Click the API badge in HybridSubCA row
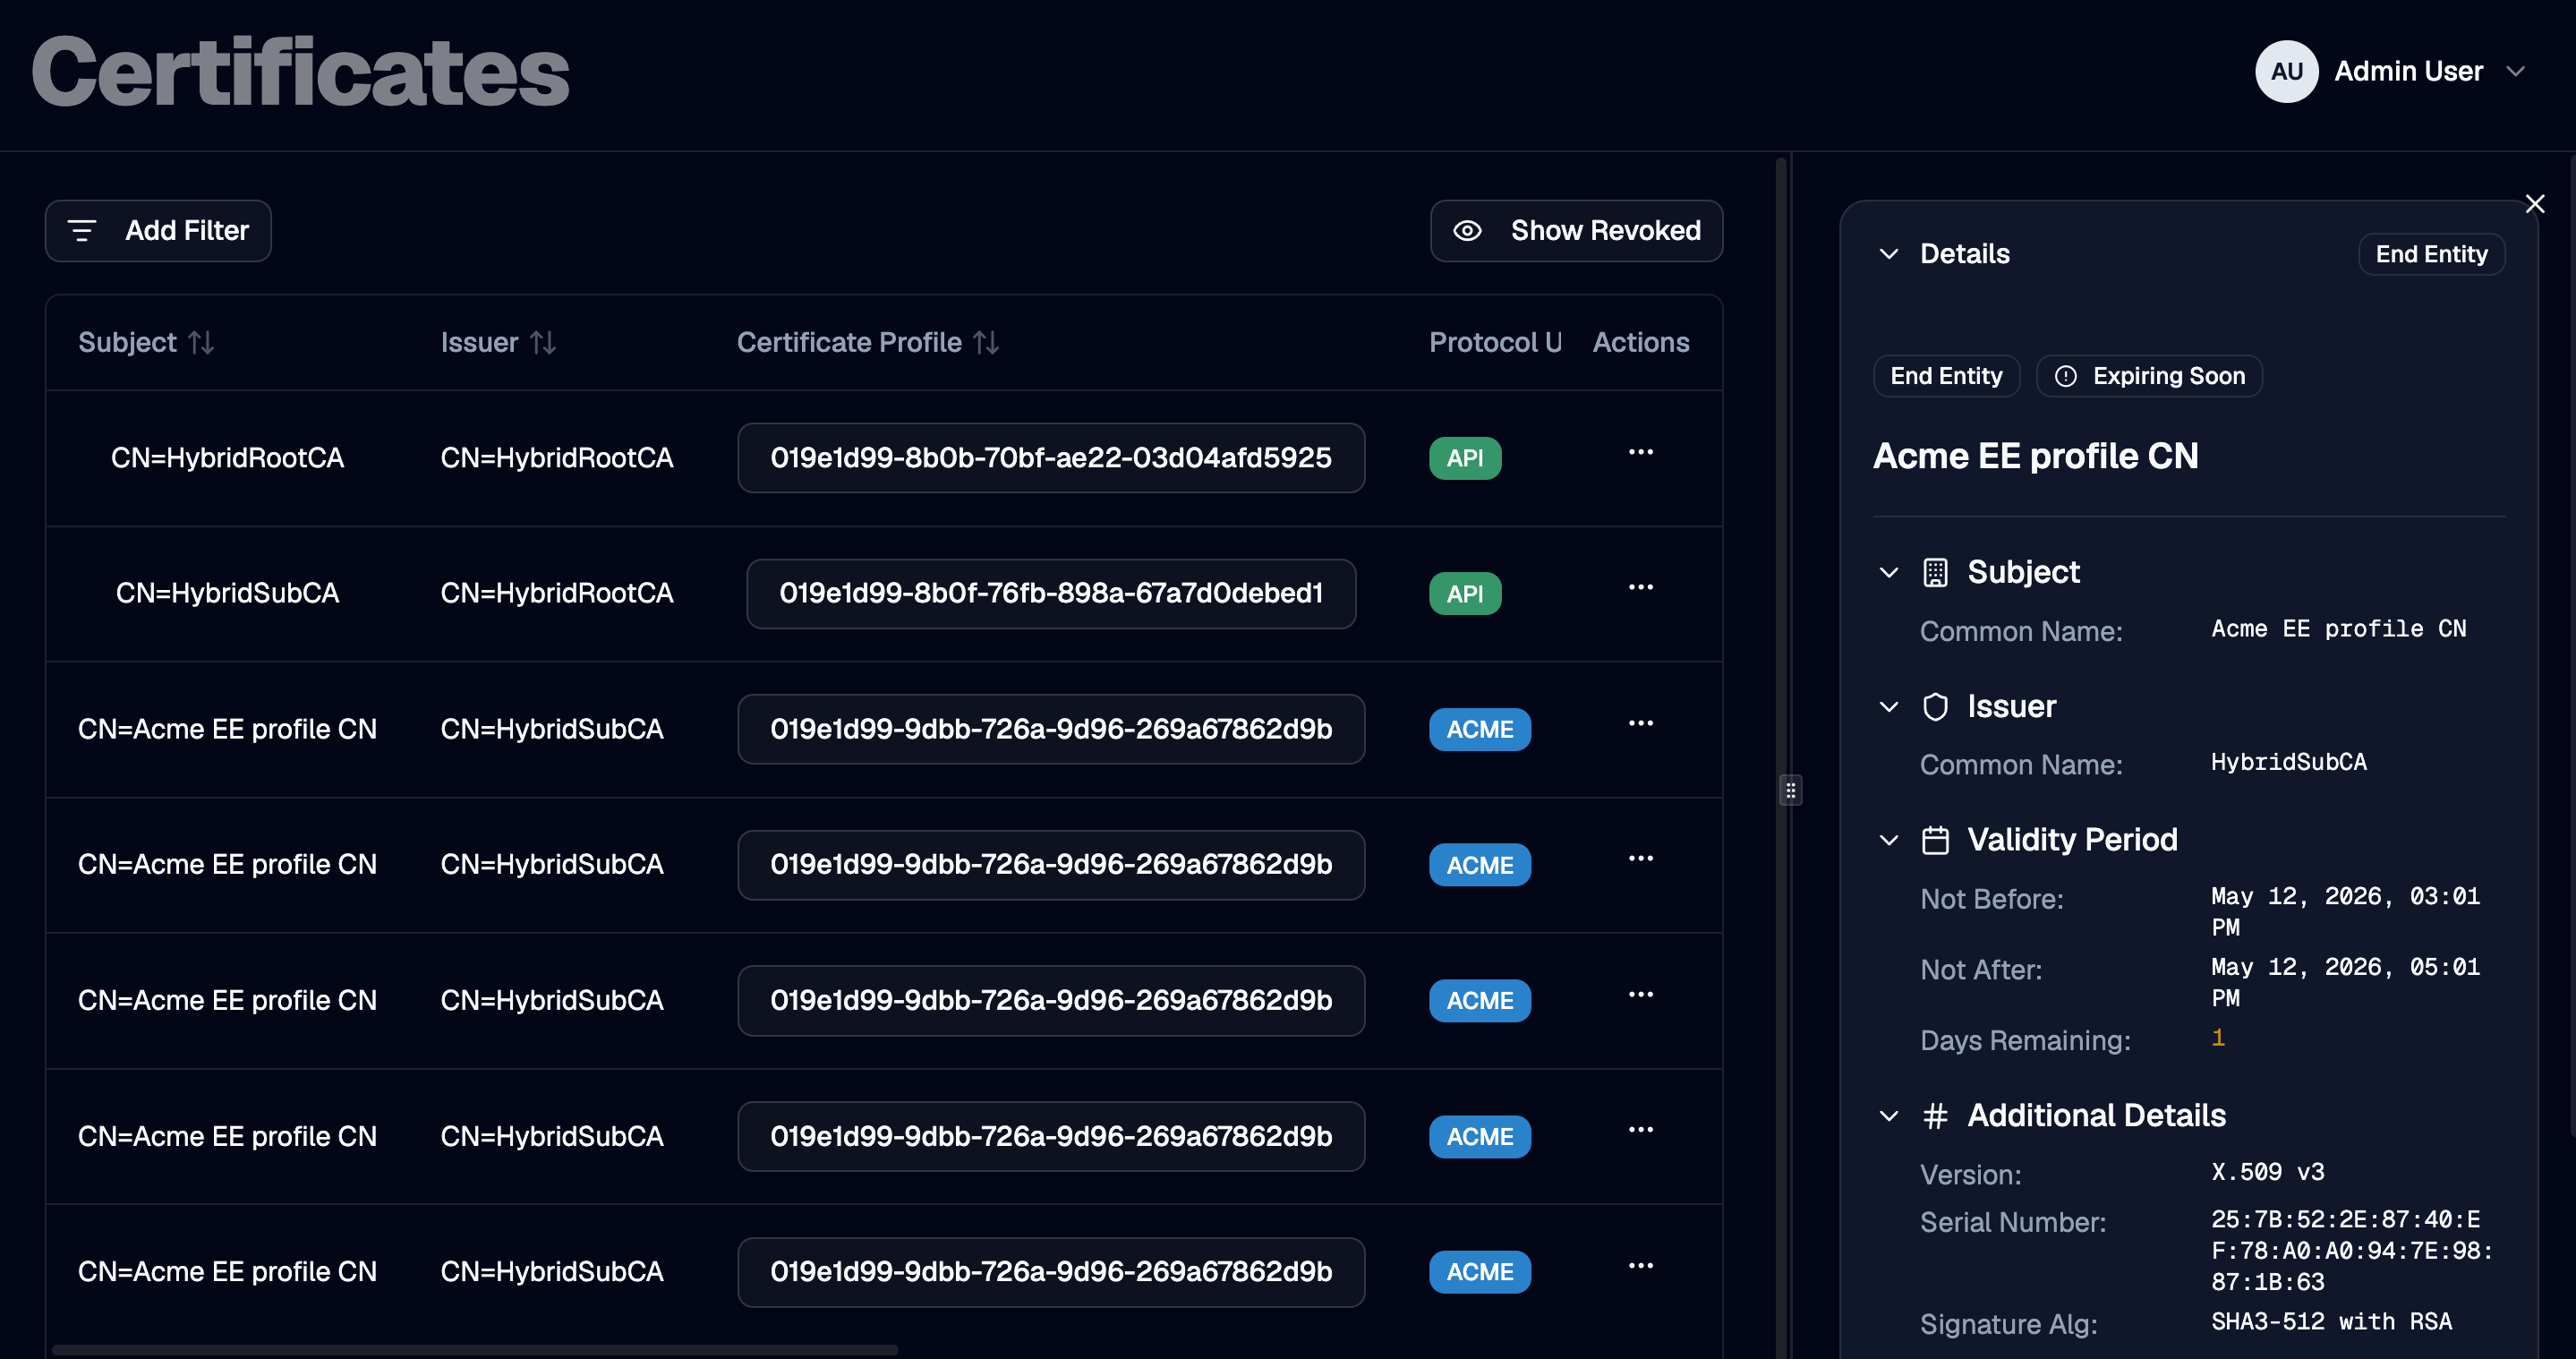This screenshot has width=2576, height=1359. tap(1465, 594)
